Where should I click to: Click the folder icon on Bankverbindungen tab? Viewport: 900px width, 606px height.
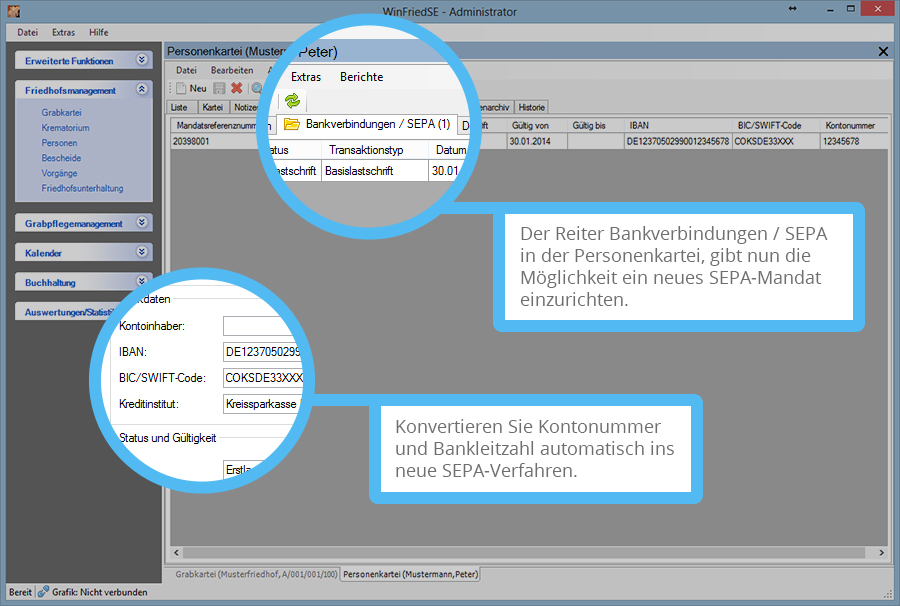pos(292,125)
